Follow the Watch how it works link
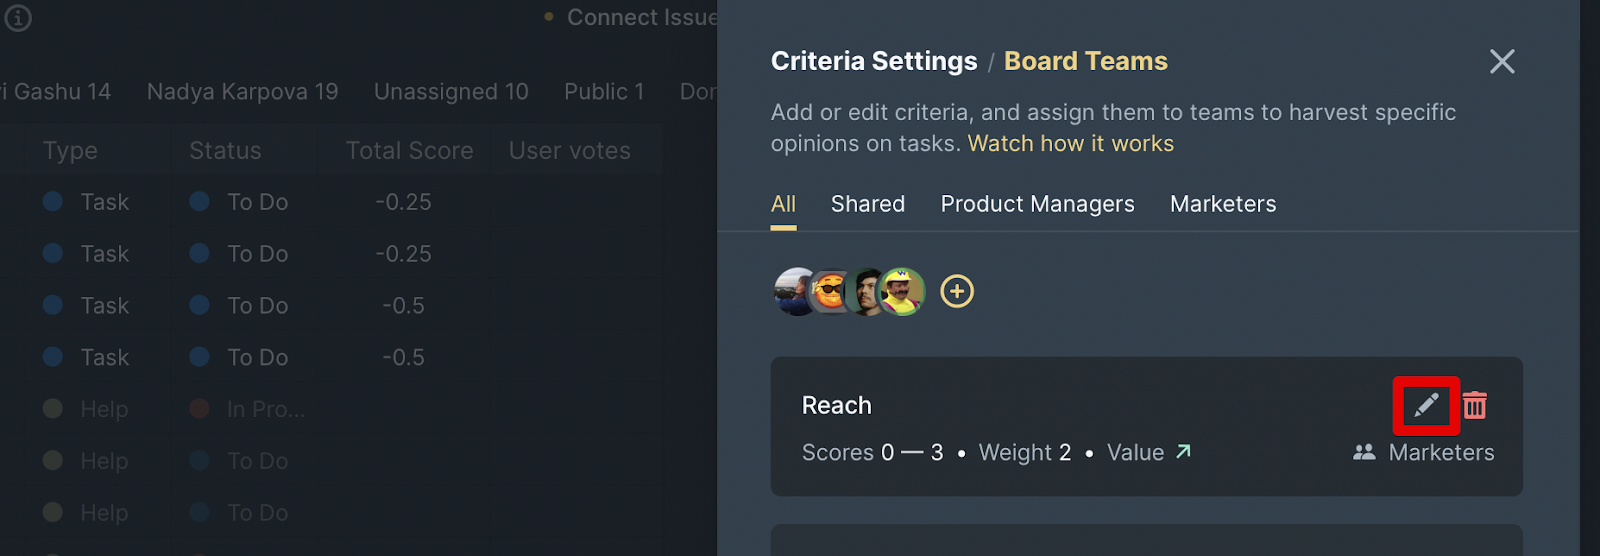This screenshot has height=556, width=1600. 1071,143
